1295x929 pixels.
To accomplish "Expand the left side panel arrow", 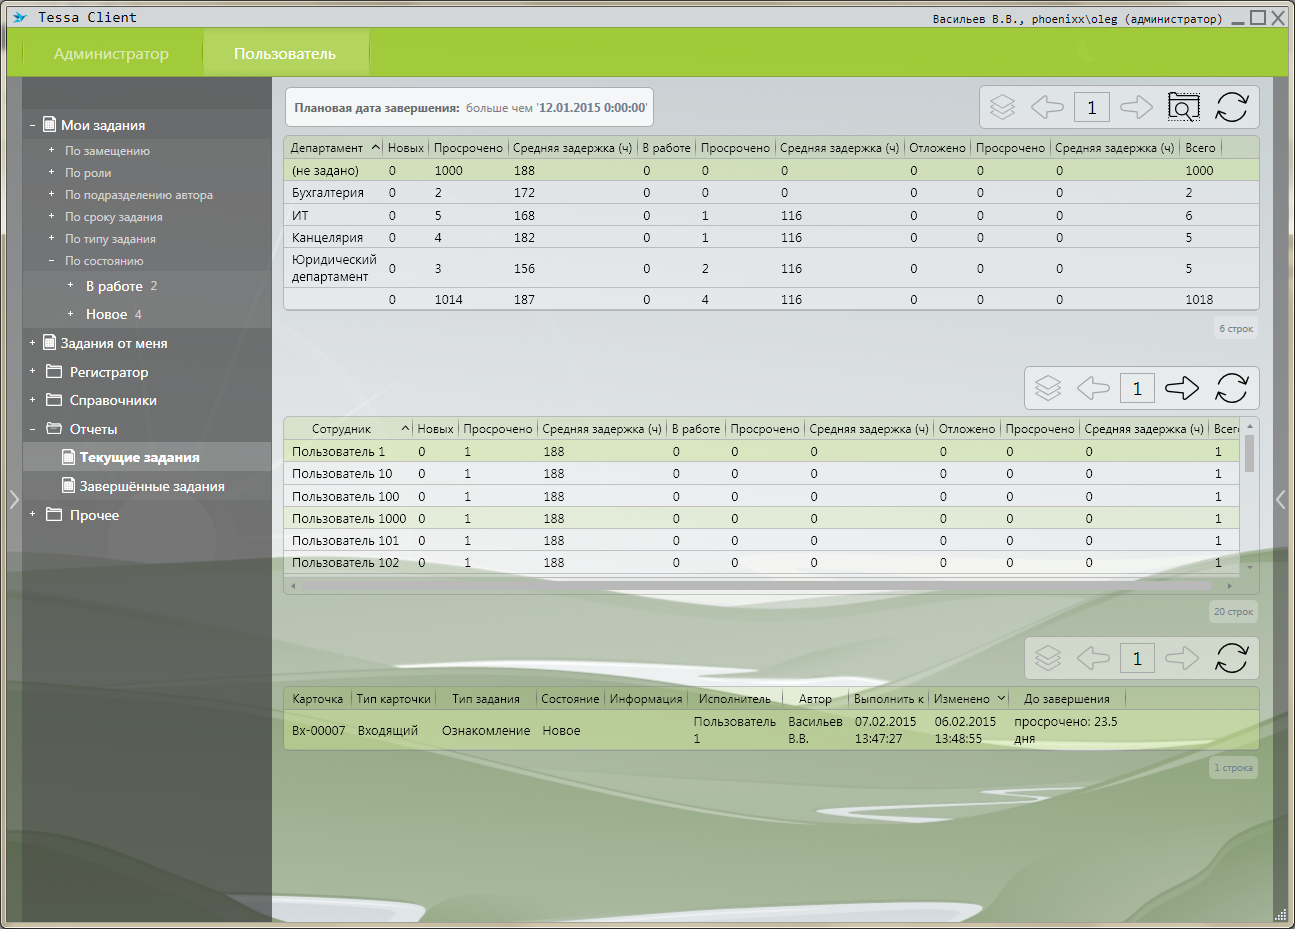I will click(x=14, y=500).
